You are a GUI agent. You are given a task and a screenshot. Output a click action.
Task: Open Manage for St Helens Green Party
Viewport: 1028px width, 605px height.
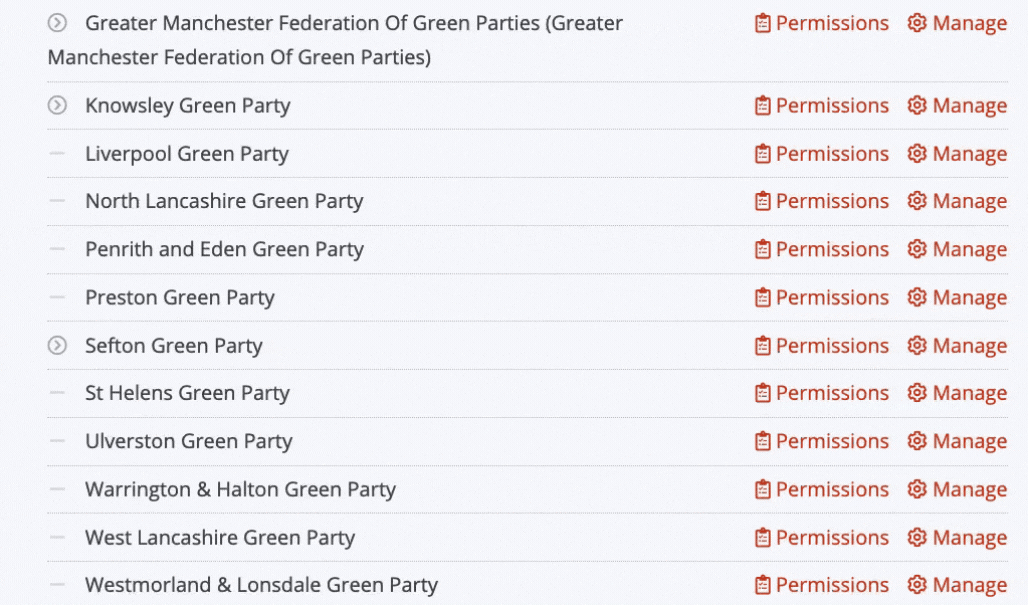pos(957,393)
